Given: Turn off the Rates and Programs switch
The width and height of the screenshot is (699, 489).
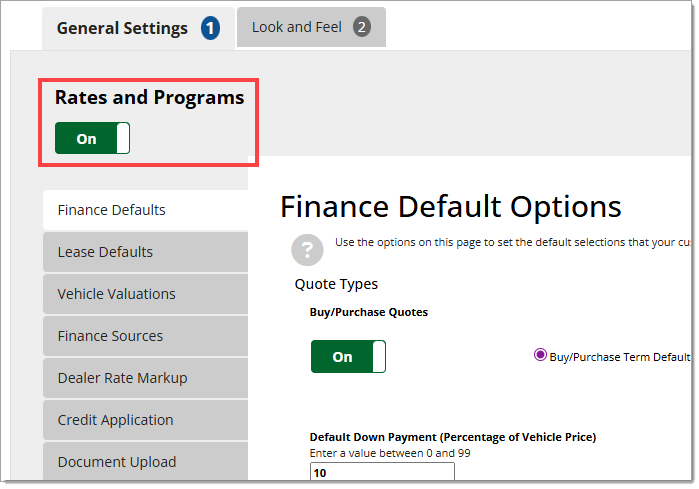Looking at the screenshot, I should tap(92, 139).
